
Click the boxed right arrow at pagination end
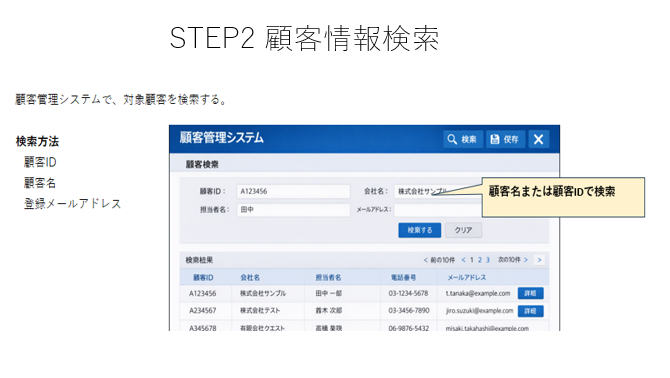pyautogui.click(x=539, y=260)
